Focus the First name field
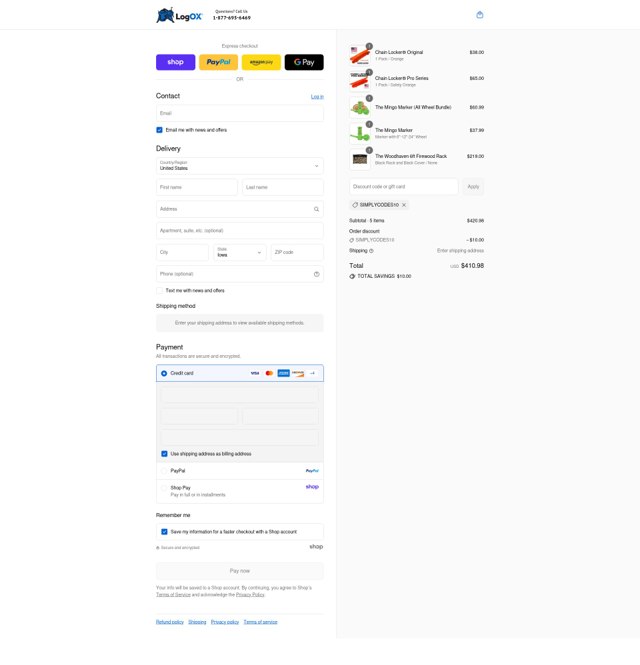 click(x=196, y=187)
